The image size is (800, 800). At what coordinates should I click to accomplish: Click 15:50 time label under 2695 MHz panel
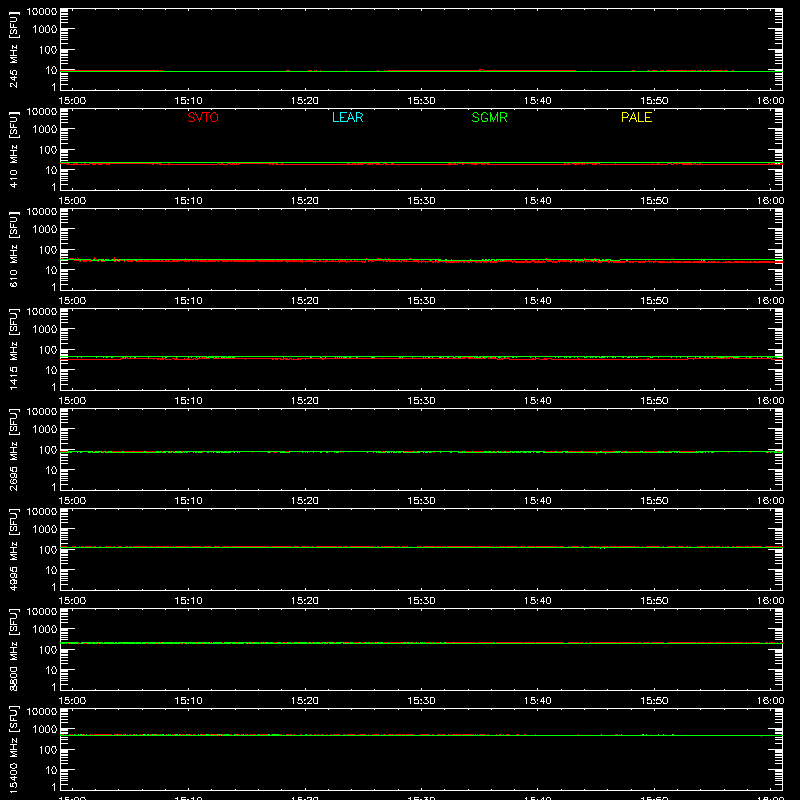point(654,501)
